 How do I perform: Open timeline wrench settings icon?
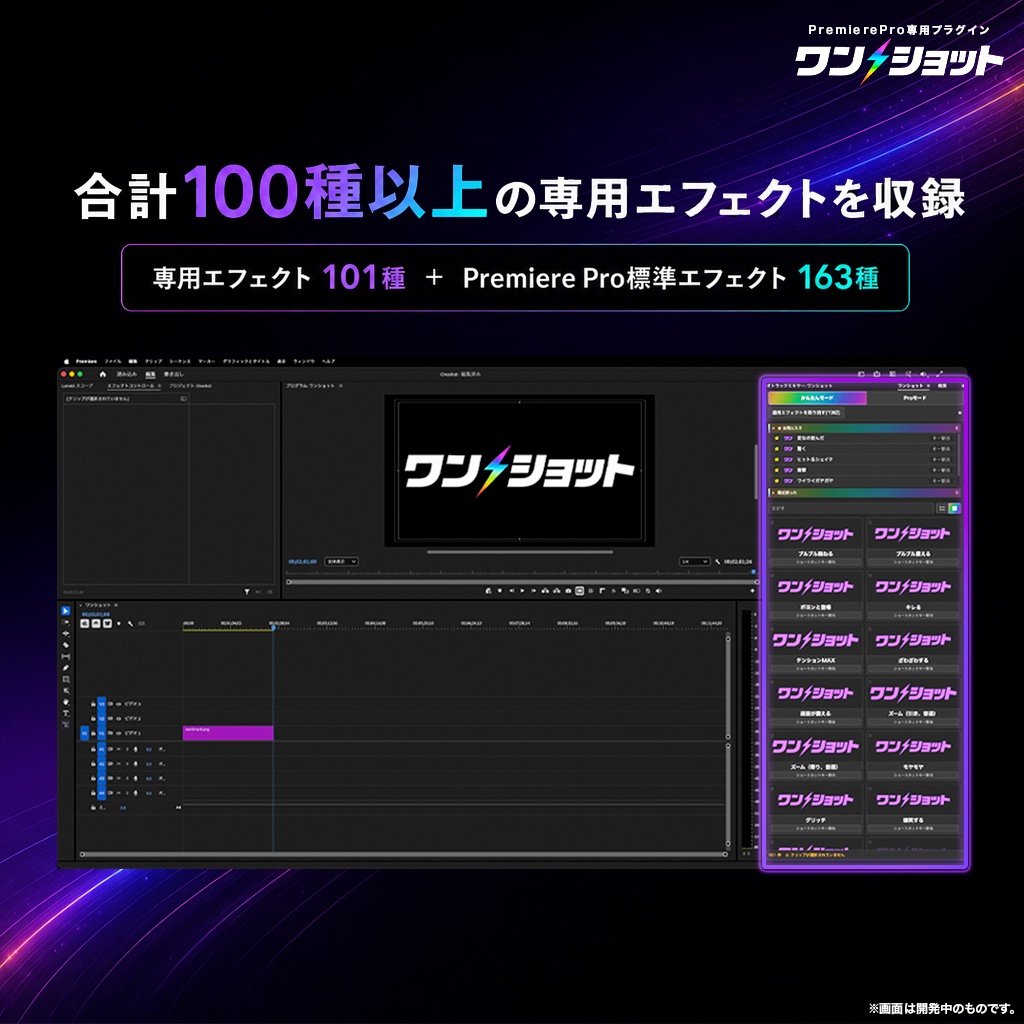click(131, 624)
